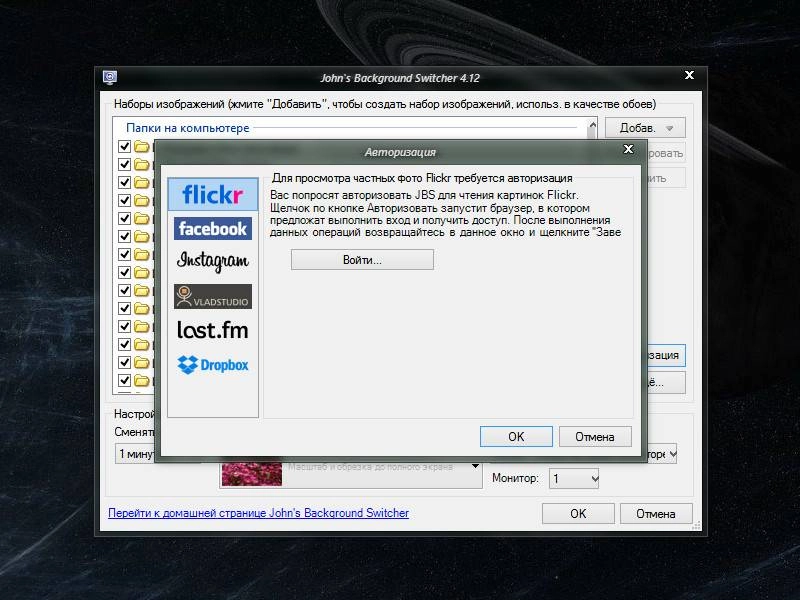This screenshot has height=600, width=800.
Task: Choose Last.fm as the image source
Action: coord(211,330)
